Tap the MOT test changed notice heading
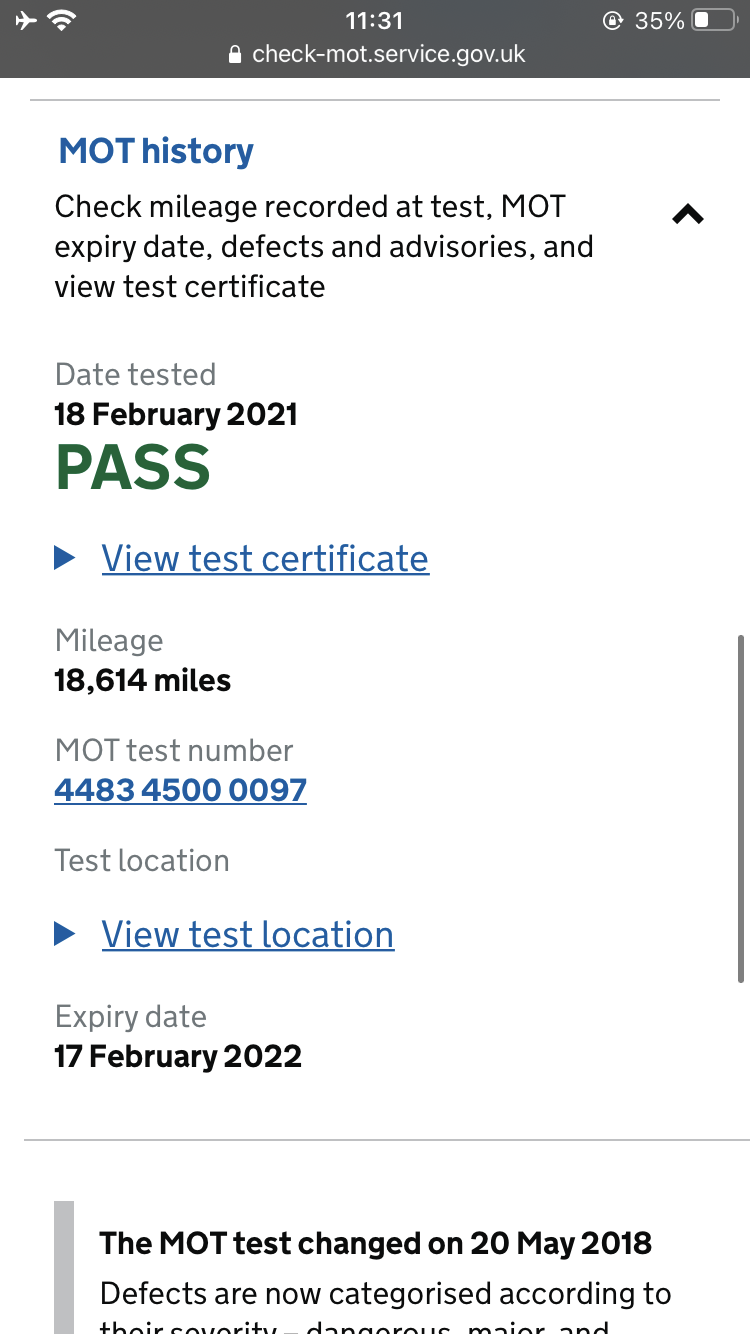Screen dimensions: 750x1334 376,1243
